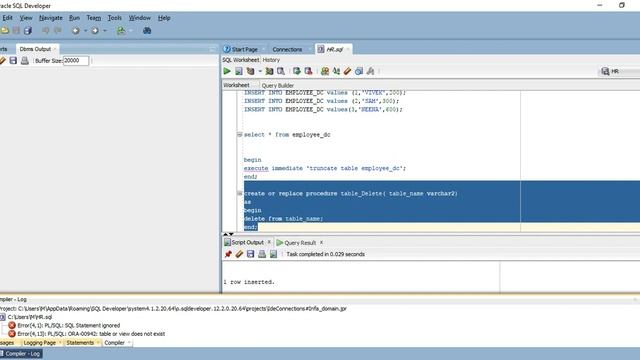640x360 pixels.
Task: Click the Compiler - Log status button
Action: [x=21, y=354]
